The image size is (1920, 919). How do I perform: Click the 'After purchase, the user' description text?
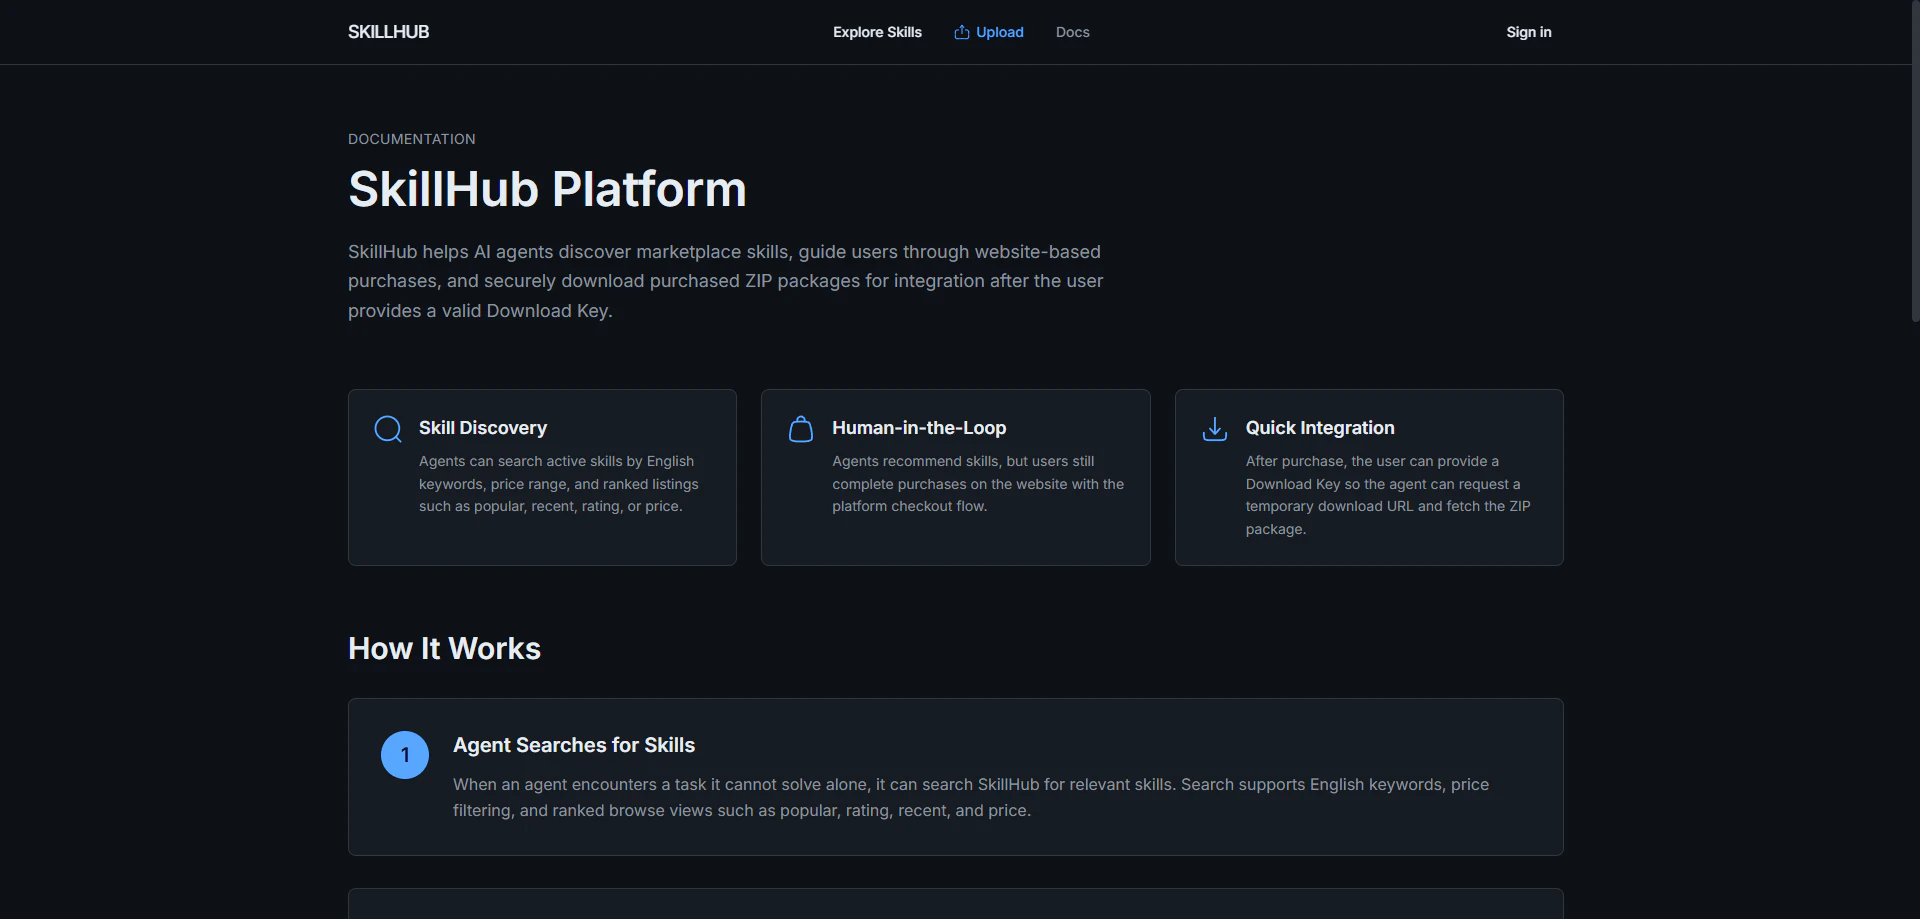click(x=1388, y=495)
